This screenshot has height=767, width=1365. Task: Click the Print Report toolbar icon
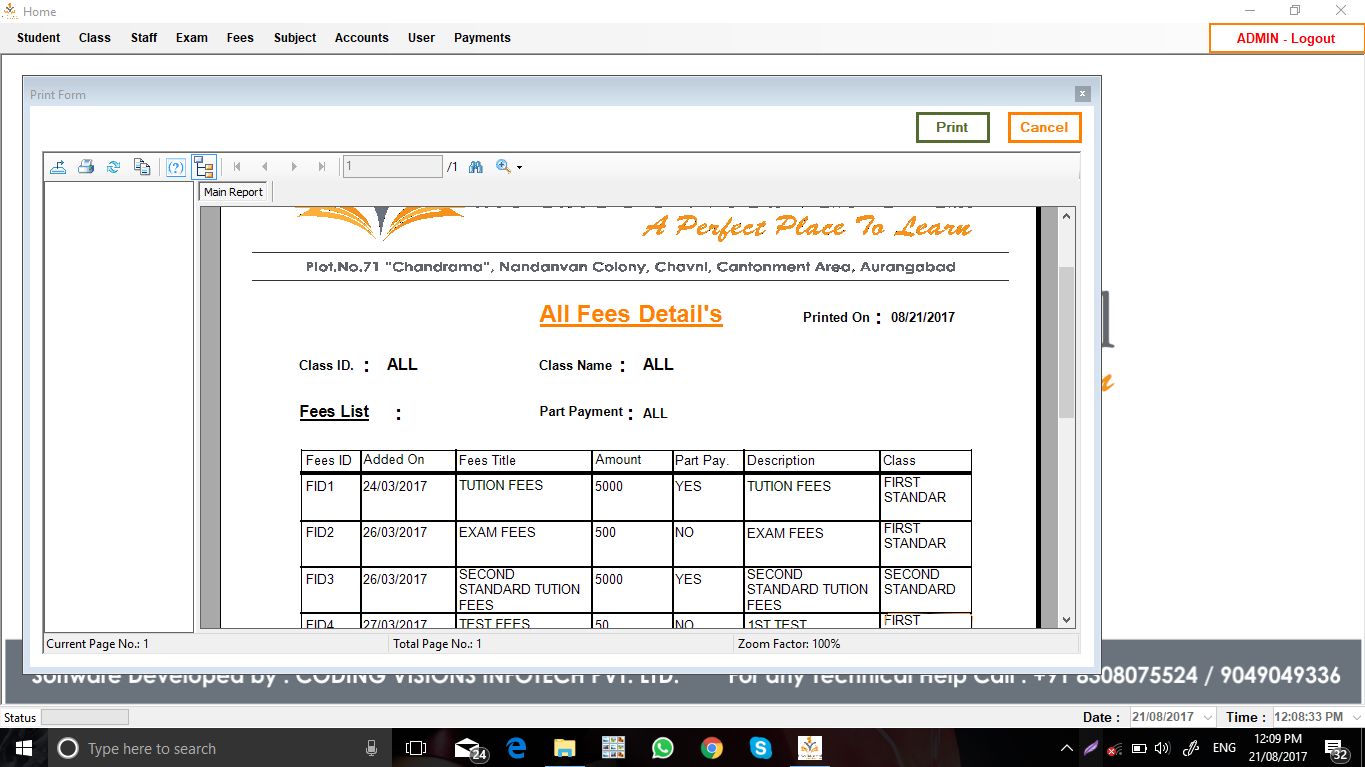point(86,167)
